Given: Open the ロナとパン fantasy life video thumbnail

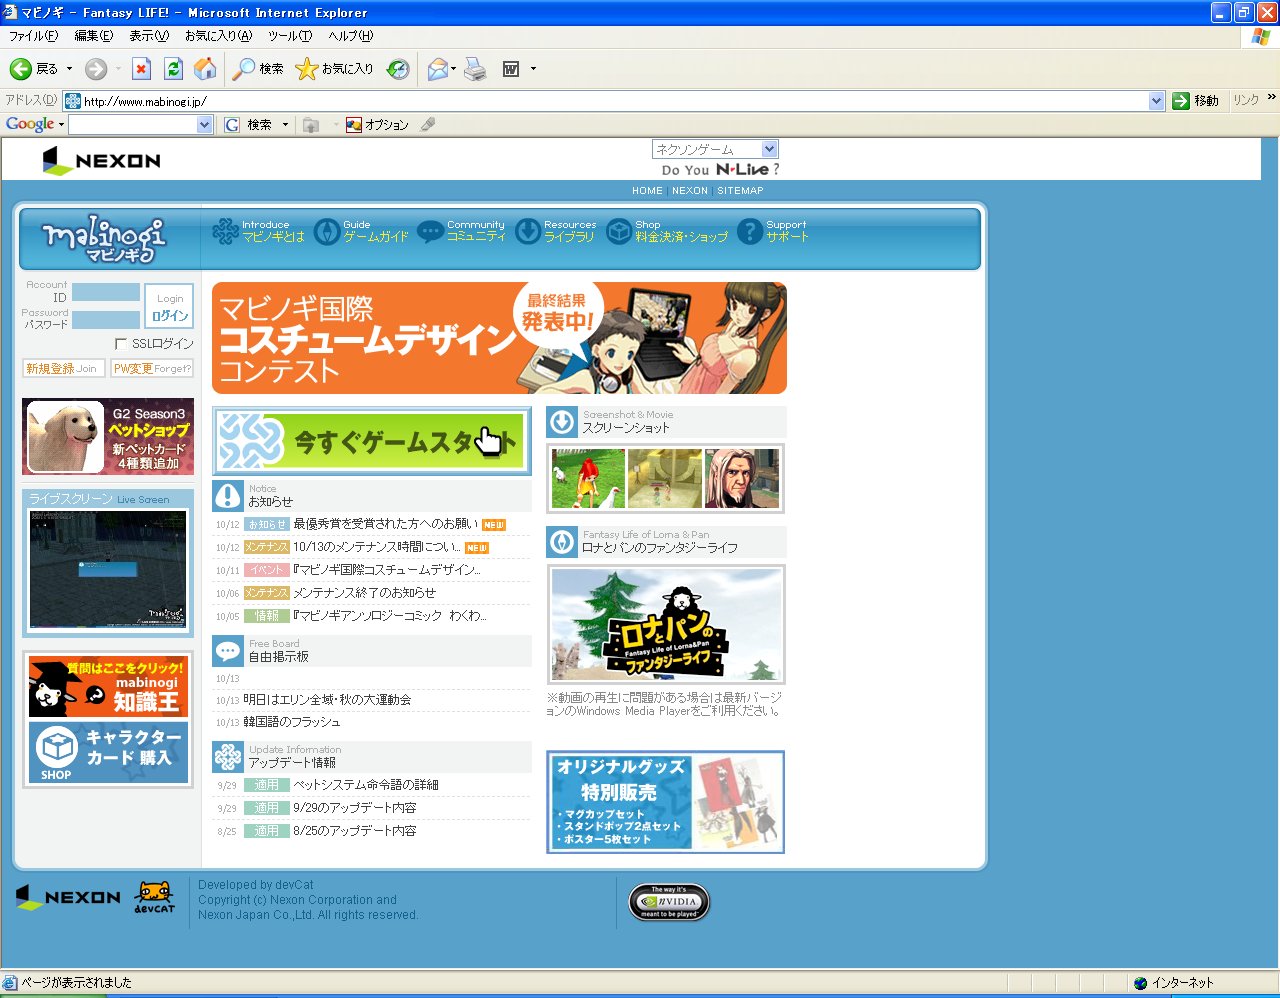Looking at the screenshot, I should click(x=665, y=624).
